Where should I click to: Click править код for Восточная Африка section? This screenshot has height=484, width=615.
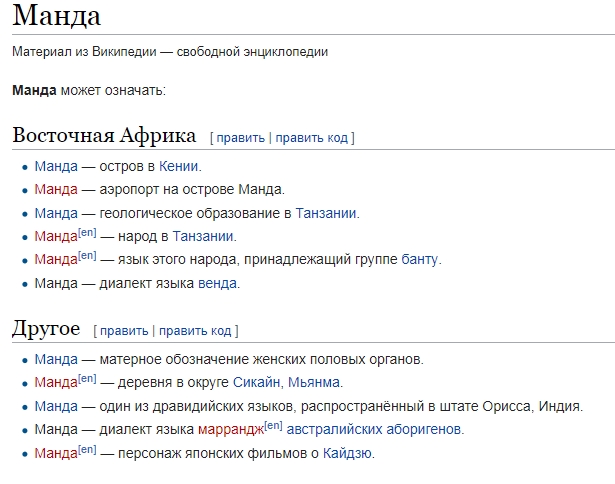tap(311, 138)
